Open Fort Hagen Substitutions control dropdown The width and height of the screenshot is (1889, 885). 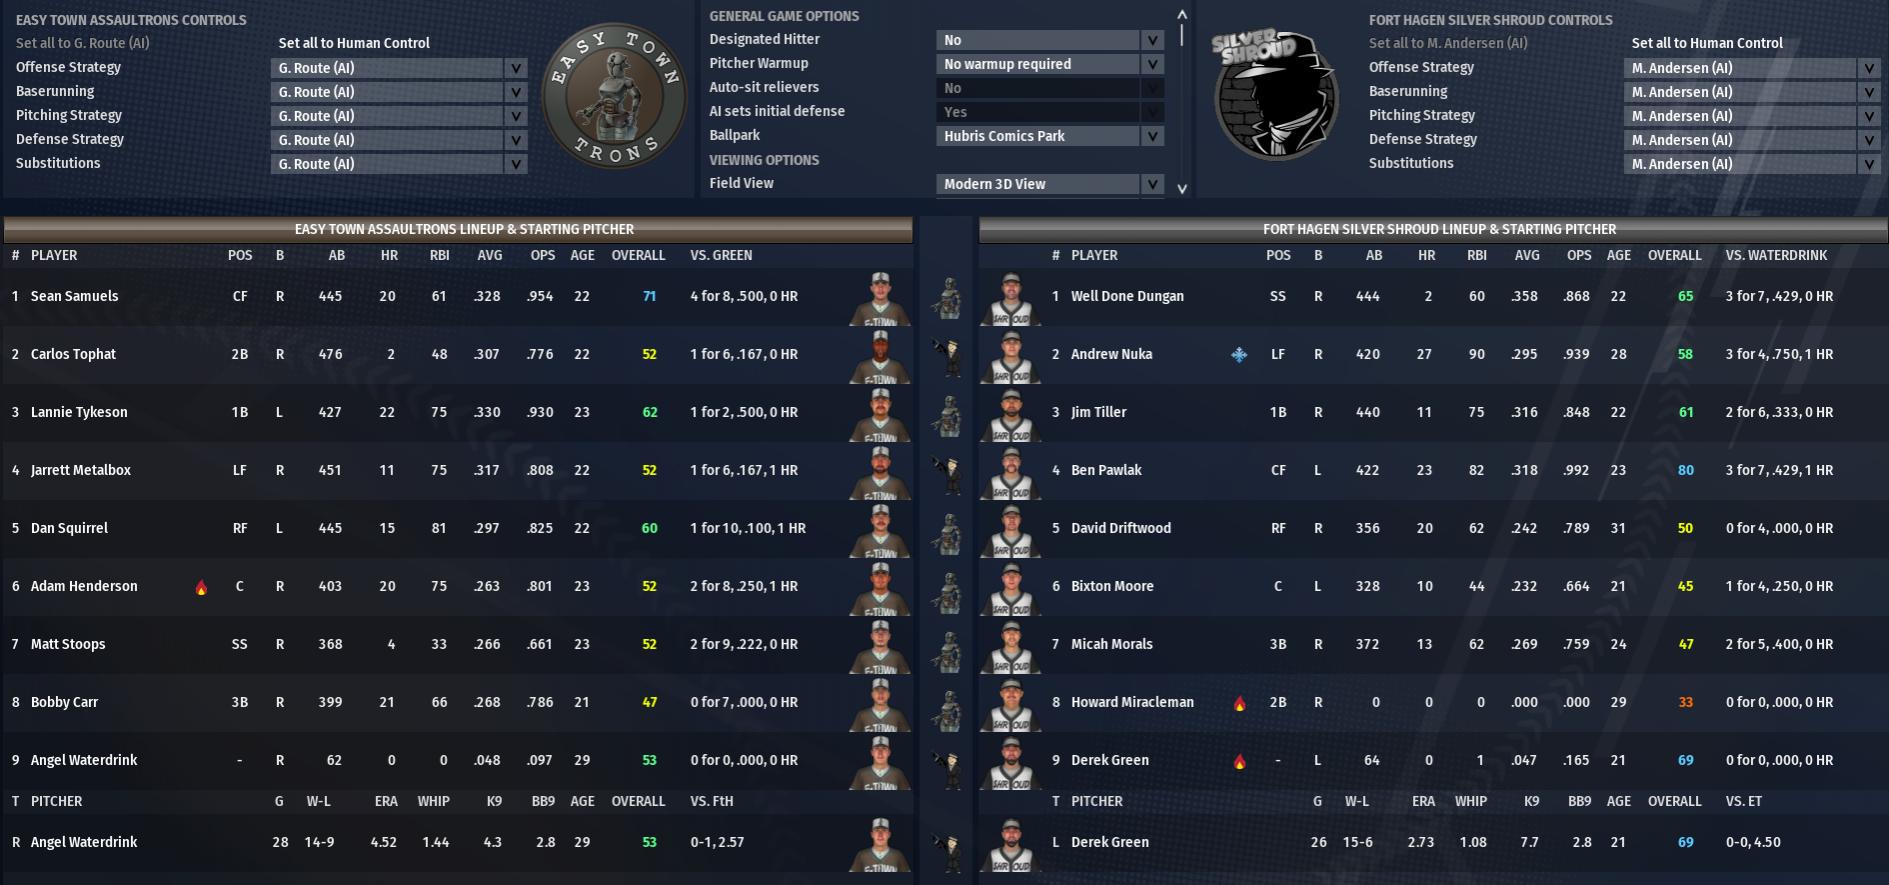pyautogui.click(x=1752, y=164)
